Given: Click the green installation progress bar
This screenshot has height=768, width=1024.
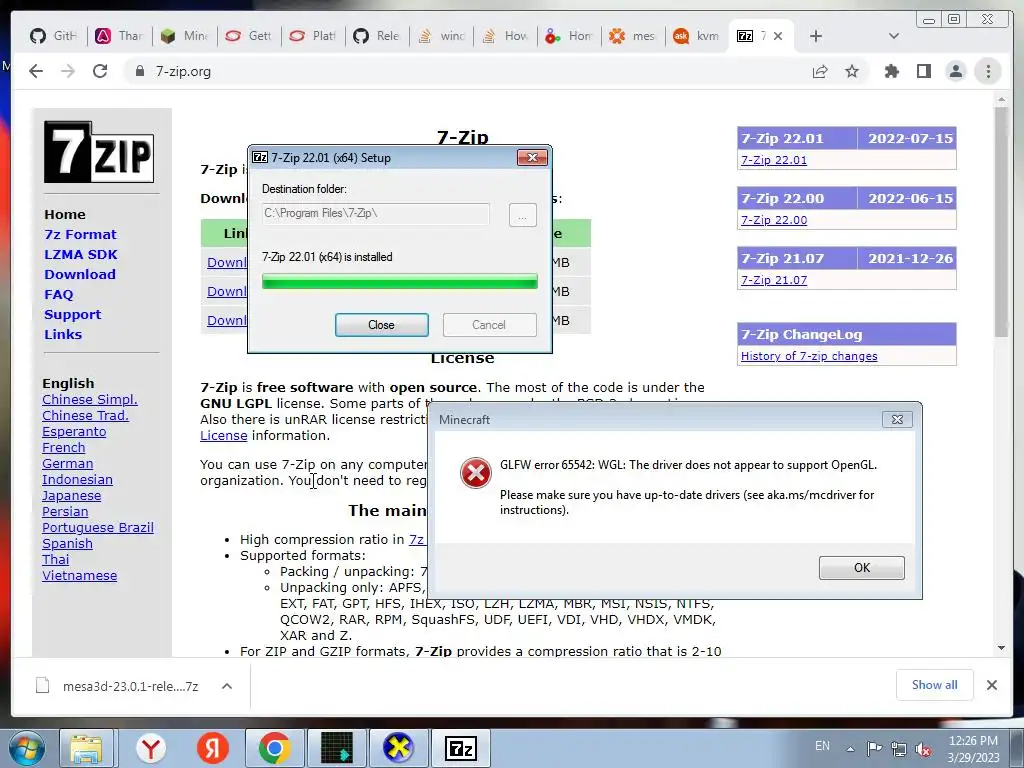Looking at the screenshot, I should [400, 281].
